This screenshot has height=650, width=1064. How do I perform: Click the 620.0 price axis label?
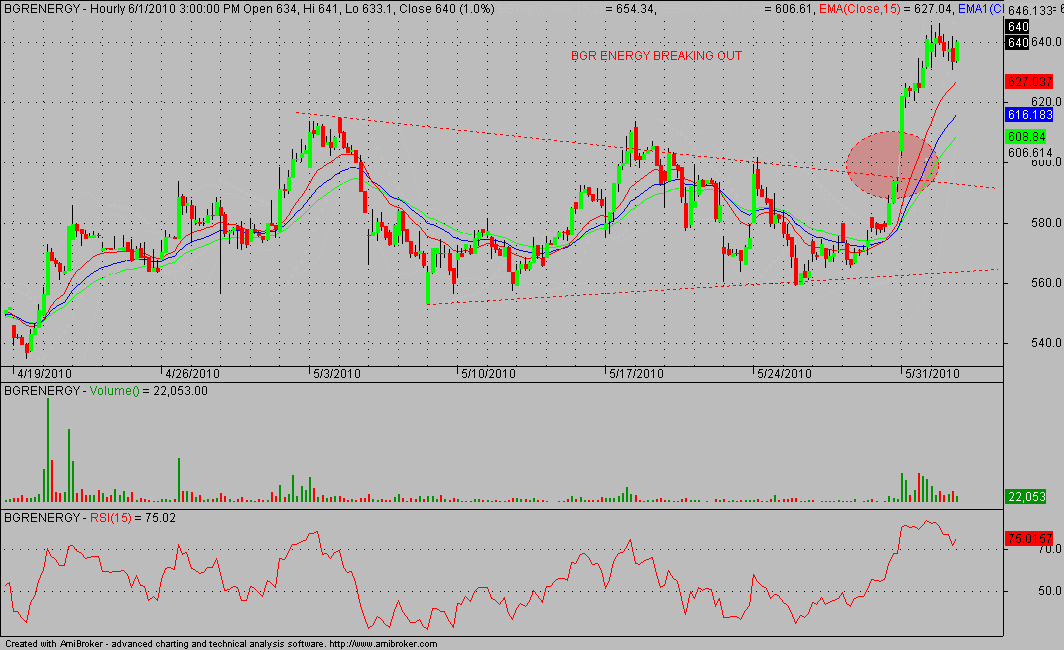tap(1046, 102)
